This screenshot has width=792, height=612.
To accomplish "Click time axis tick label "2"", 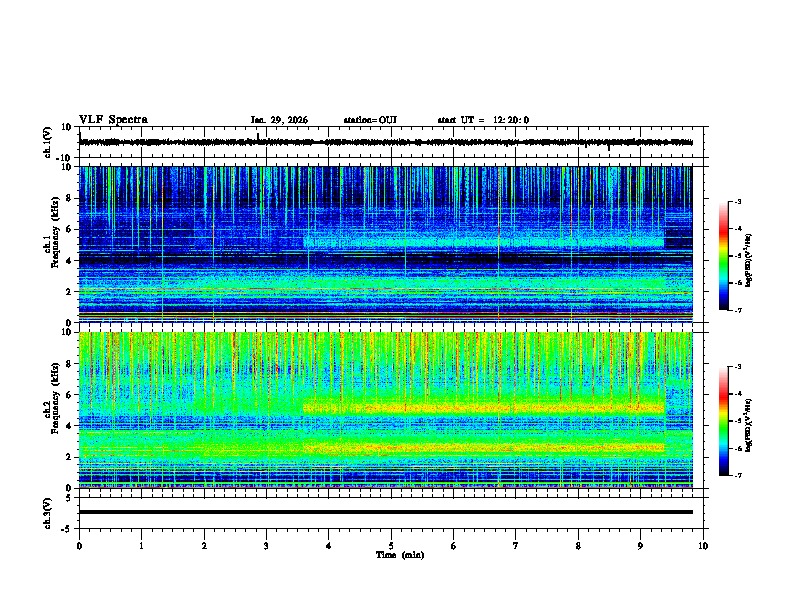I will pyautogui.click(x=204, y=546).
